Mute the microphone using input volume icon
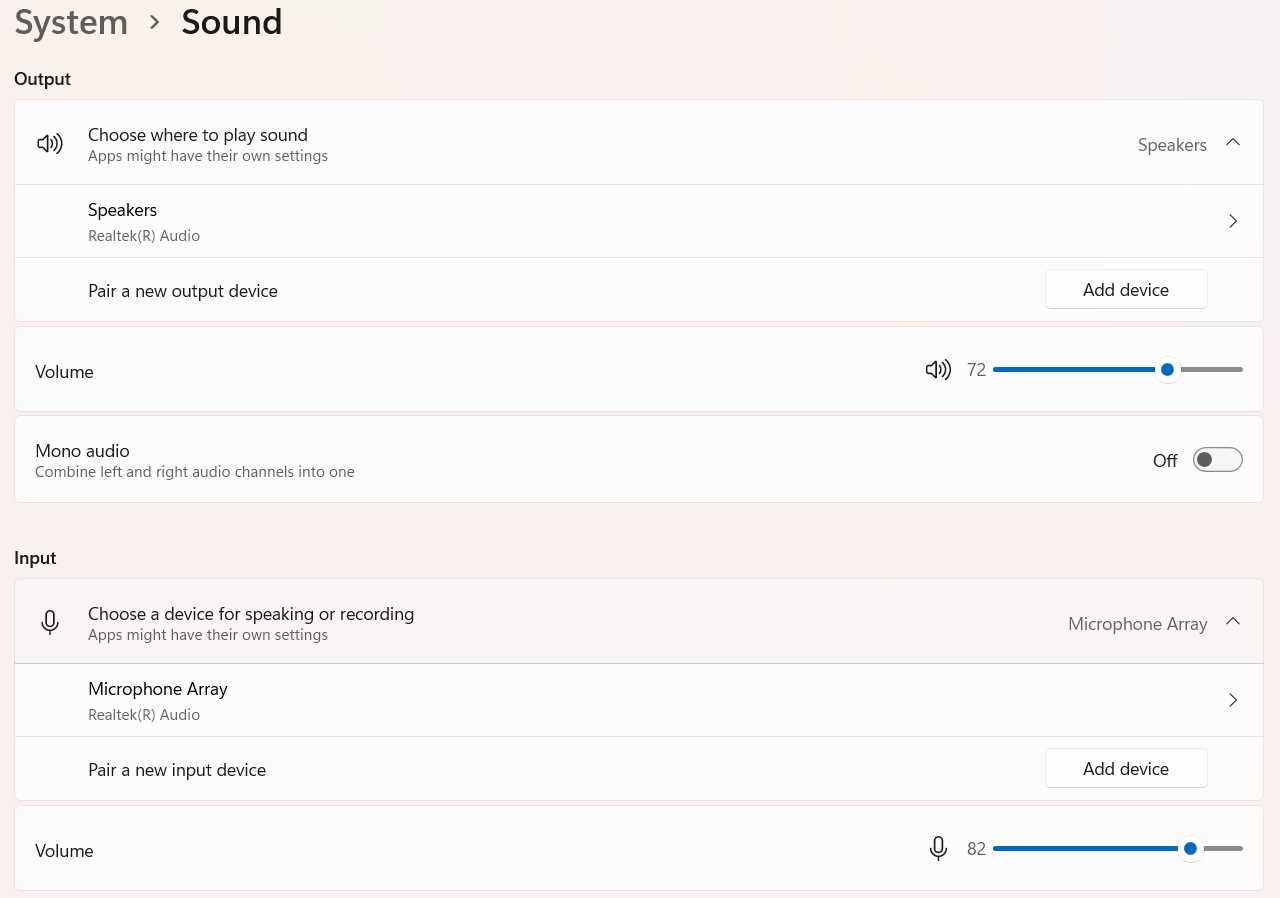 click(938, 849)
